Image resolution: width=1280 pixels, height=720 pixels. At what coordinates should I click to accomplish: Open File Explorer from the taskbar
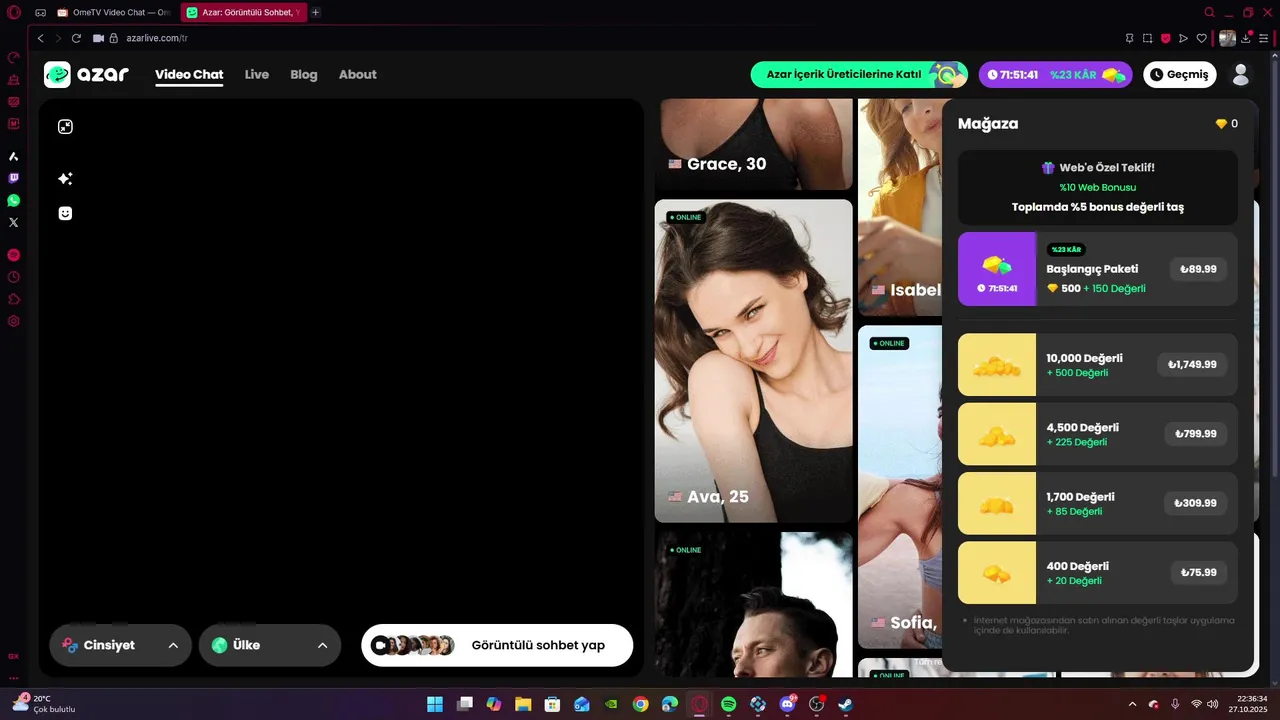pyautogui.click(x=523, y=704)
